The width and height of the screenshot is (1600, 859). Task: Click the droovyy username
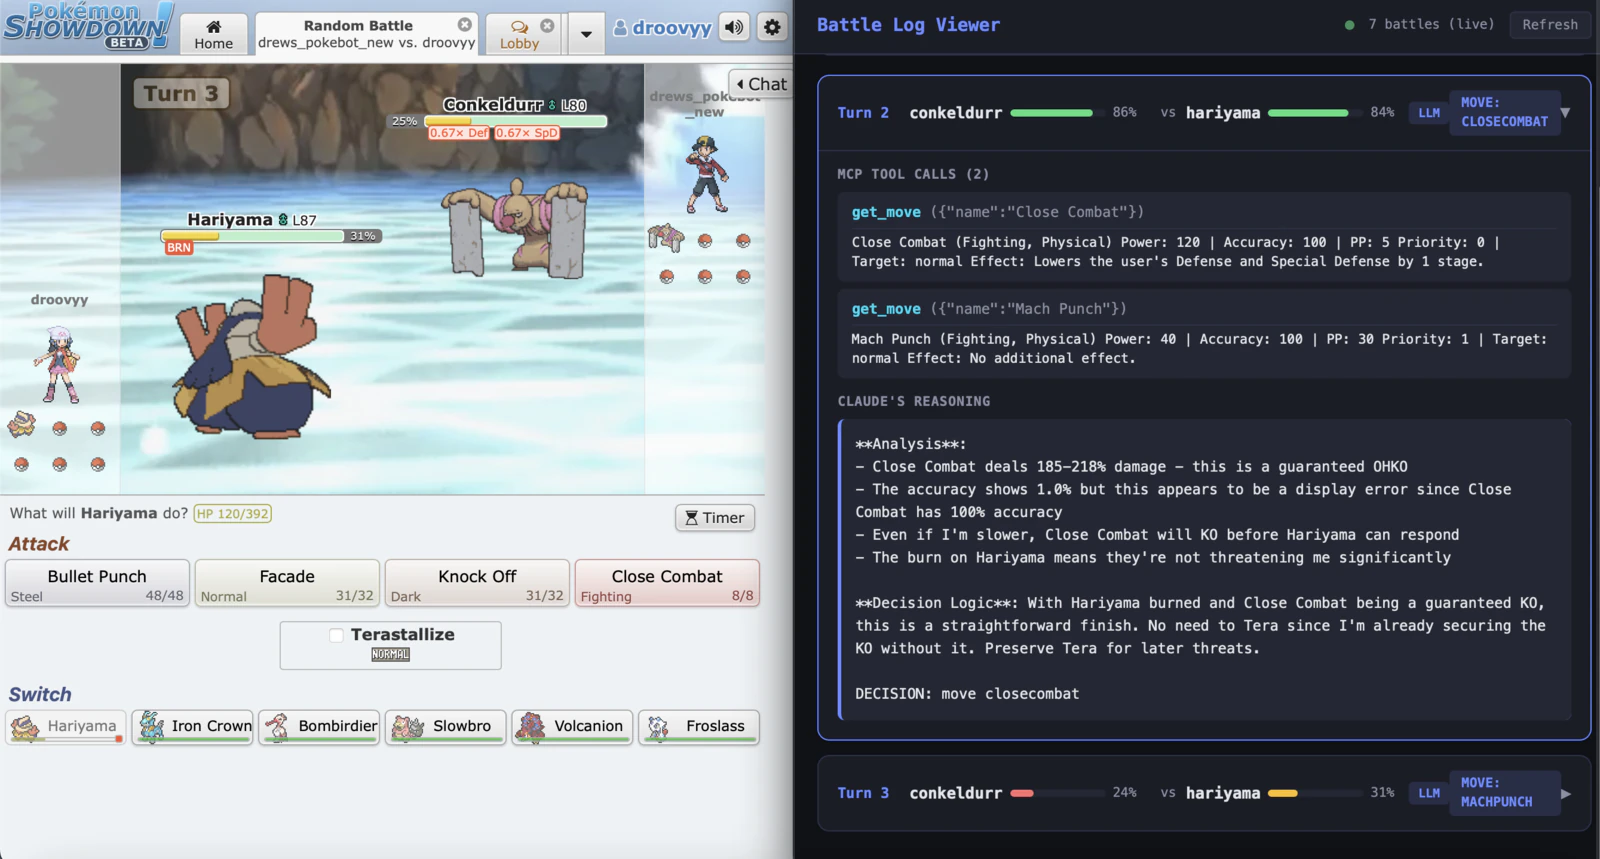[662, 28]
